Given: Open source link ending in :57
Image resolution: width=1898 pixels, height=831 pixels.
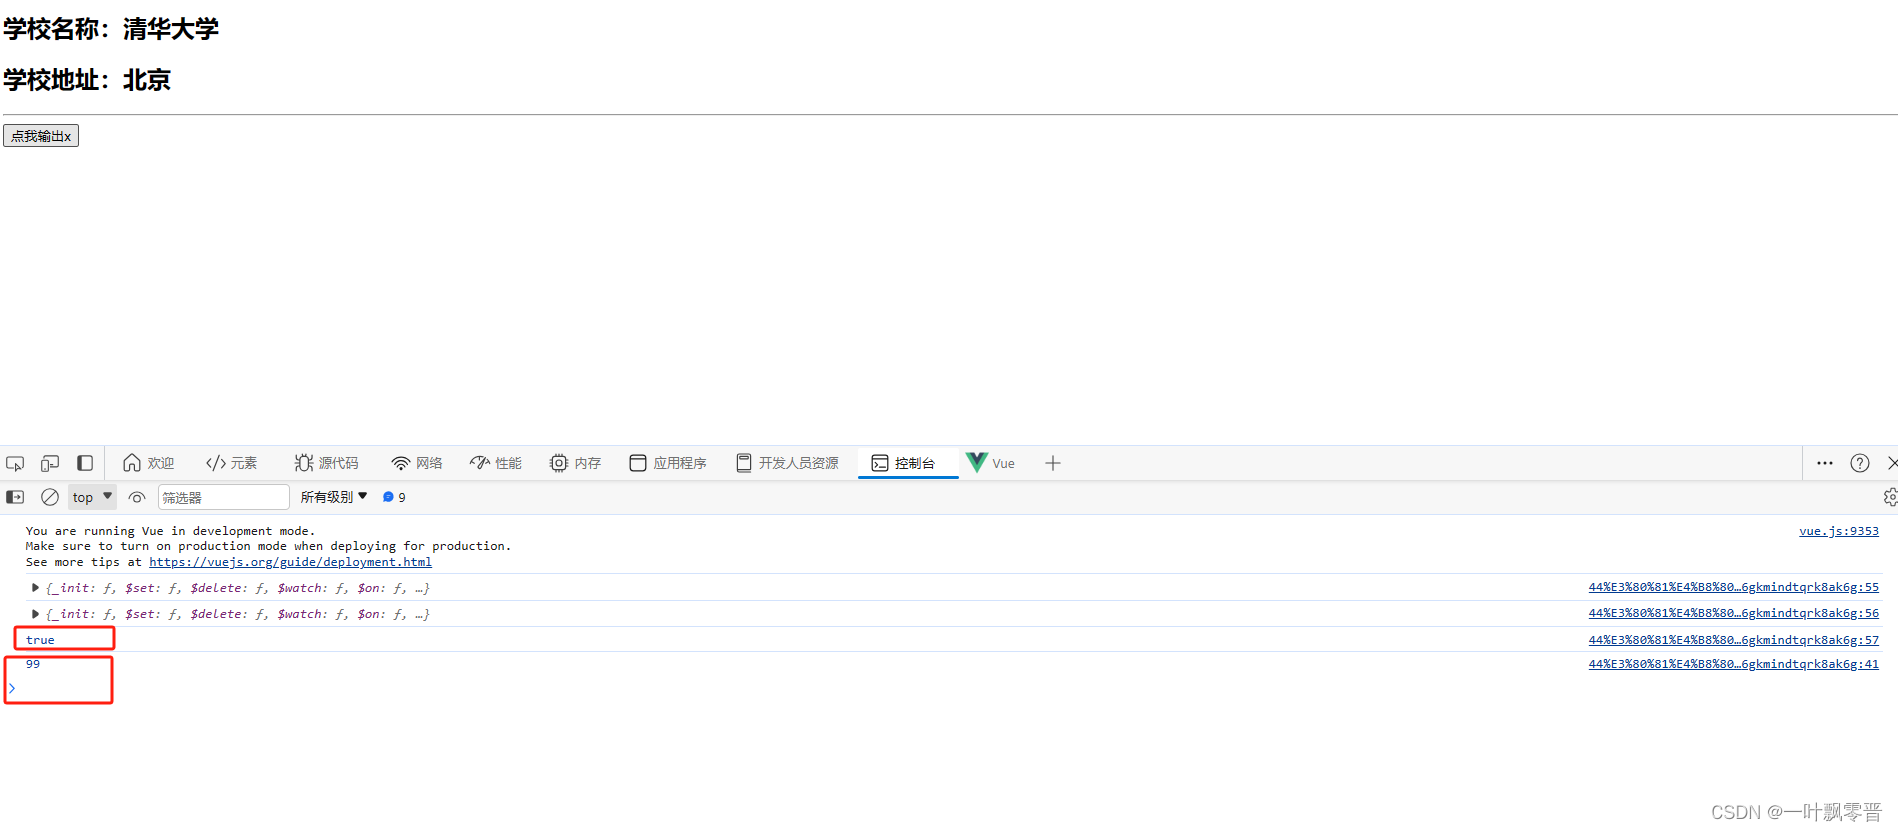Looking at the screenshot, I should pyautogui.click(x=1734, y=639).
